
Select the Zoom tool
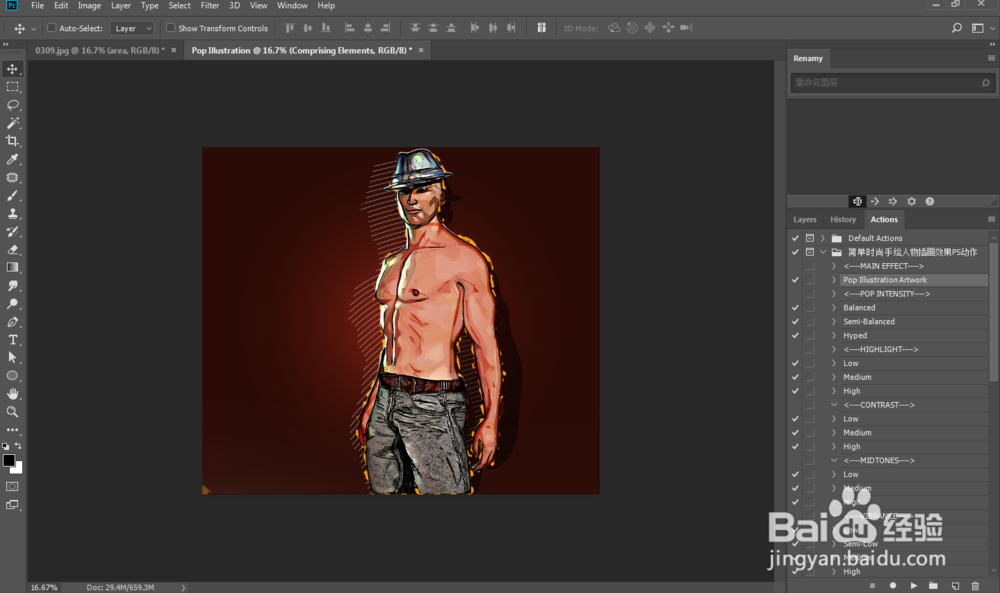(13, 411)
